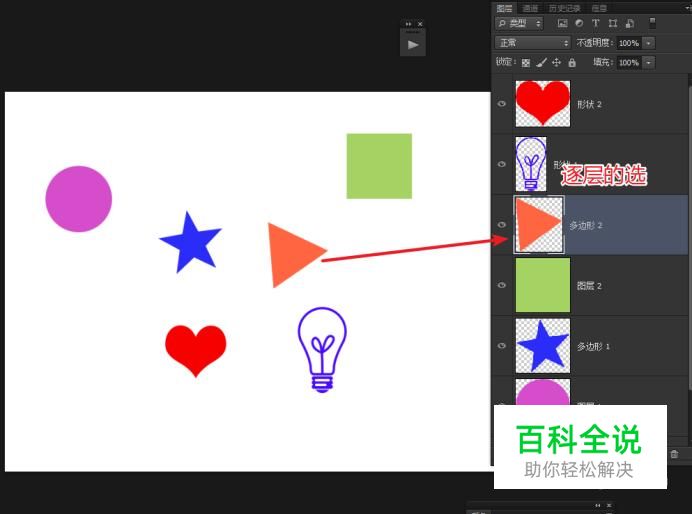Hide the 形状 2 heart layer

502,104
